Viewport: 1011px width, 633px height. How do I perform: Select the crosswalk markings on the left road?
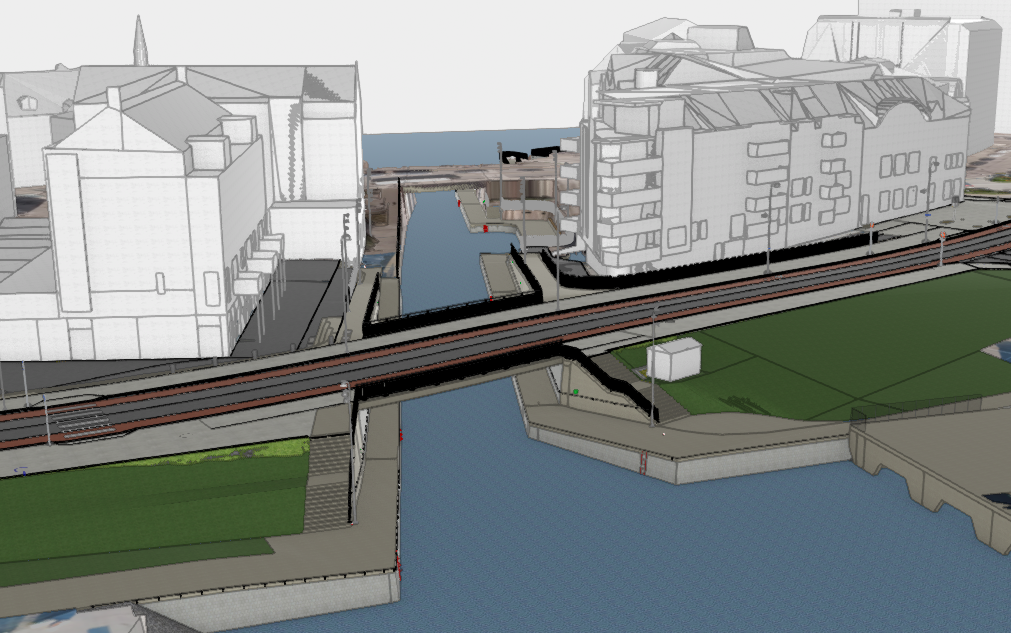[85, 423]
